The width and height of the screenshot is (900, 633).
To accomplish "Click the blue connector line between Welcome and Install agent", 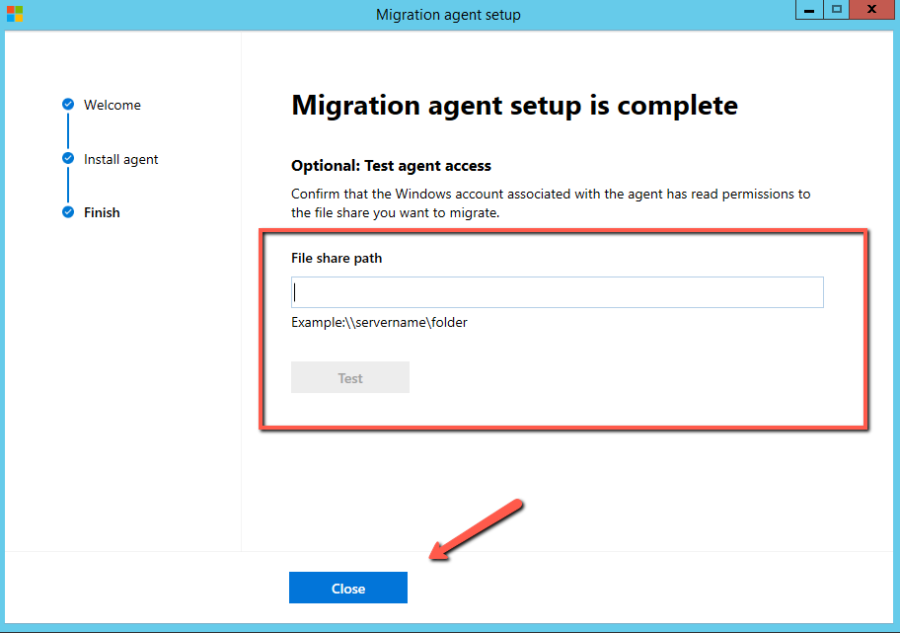I will point(68,131).
